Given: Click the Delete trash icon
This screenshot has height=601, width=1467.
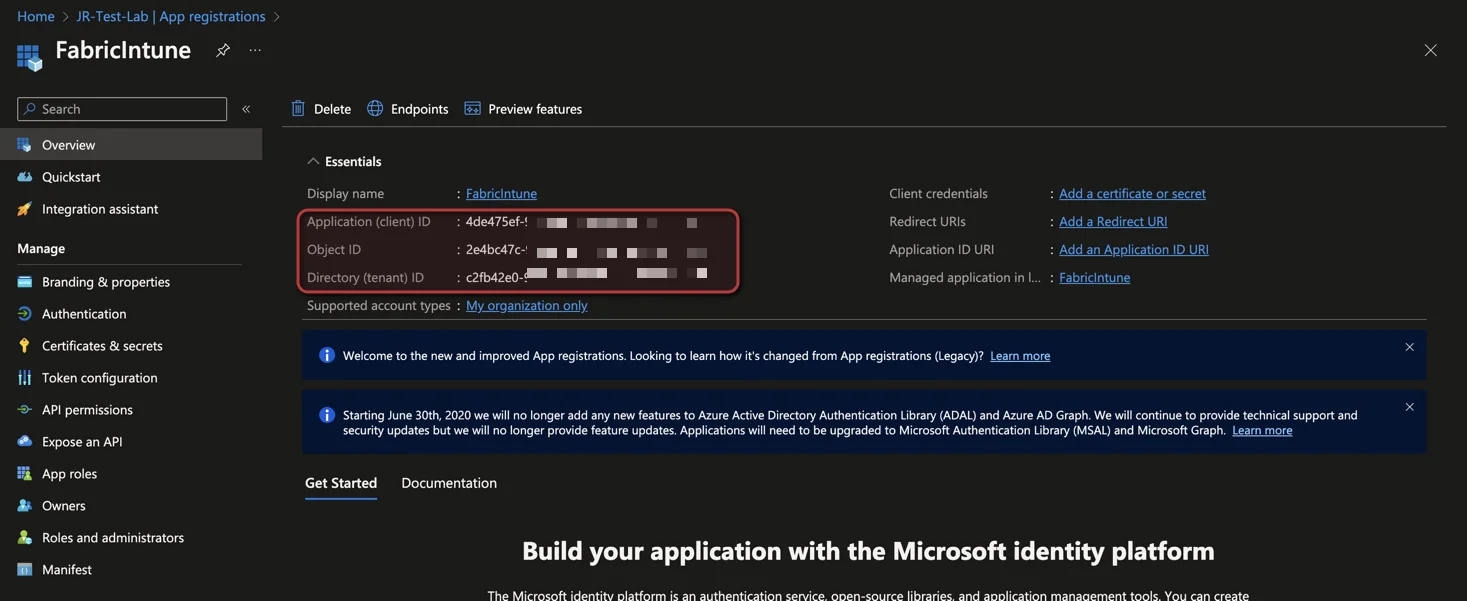Looking at the screenshot, I should (x=298, y=108).
